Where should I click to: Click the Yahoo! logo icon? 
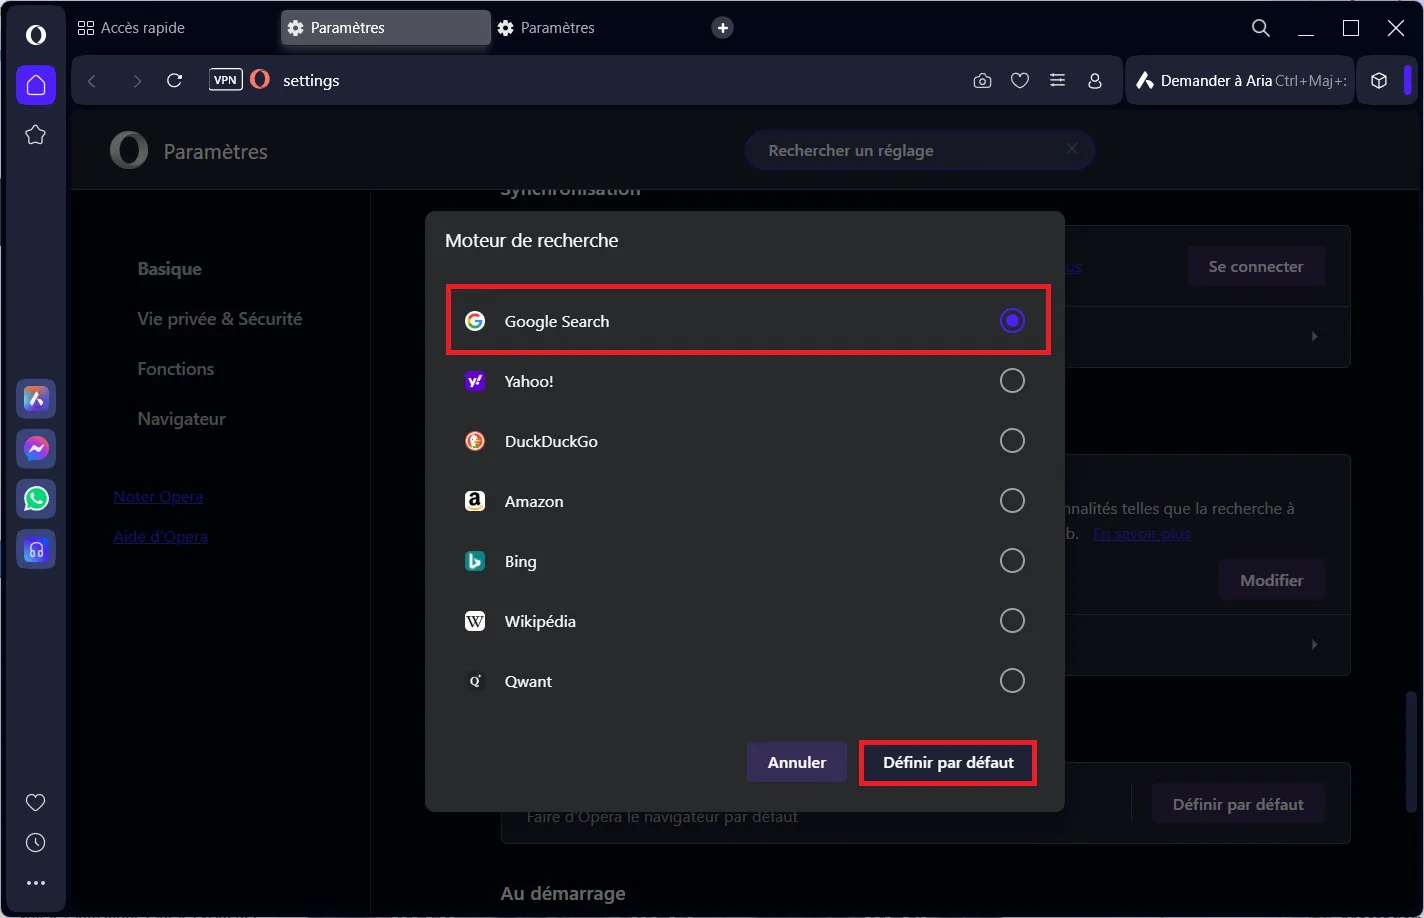tap(475, 381)
